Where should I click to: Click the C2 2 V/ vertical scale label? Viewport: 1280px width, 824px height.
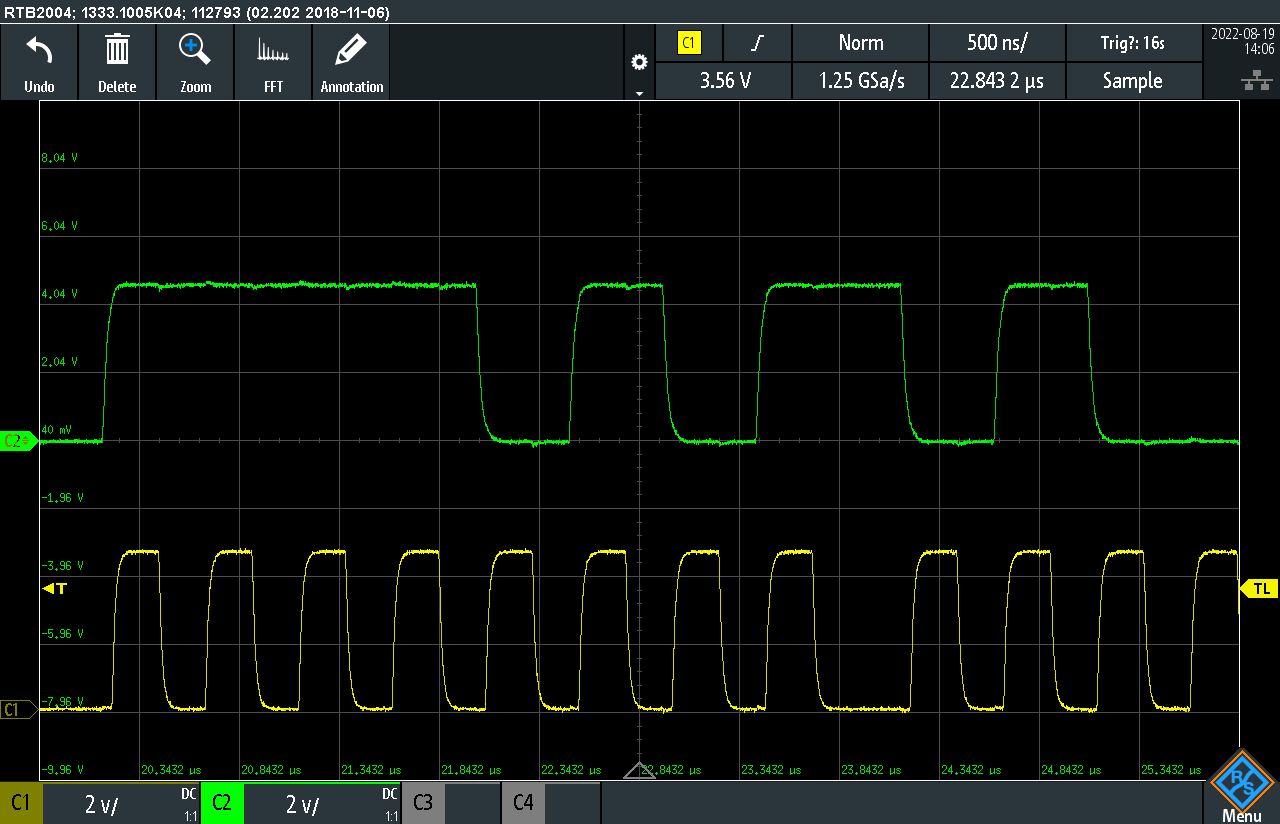302,803
